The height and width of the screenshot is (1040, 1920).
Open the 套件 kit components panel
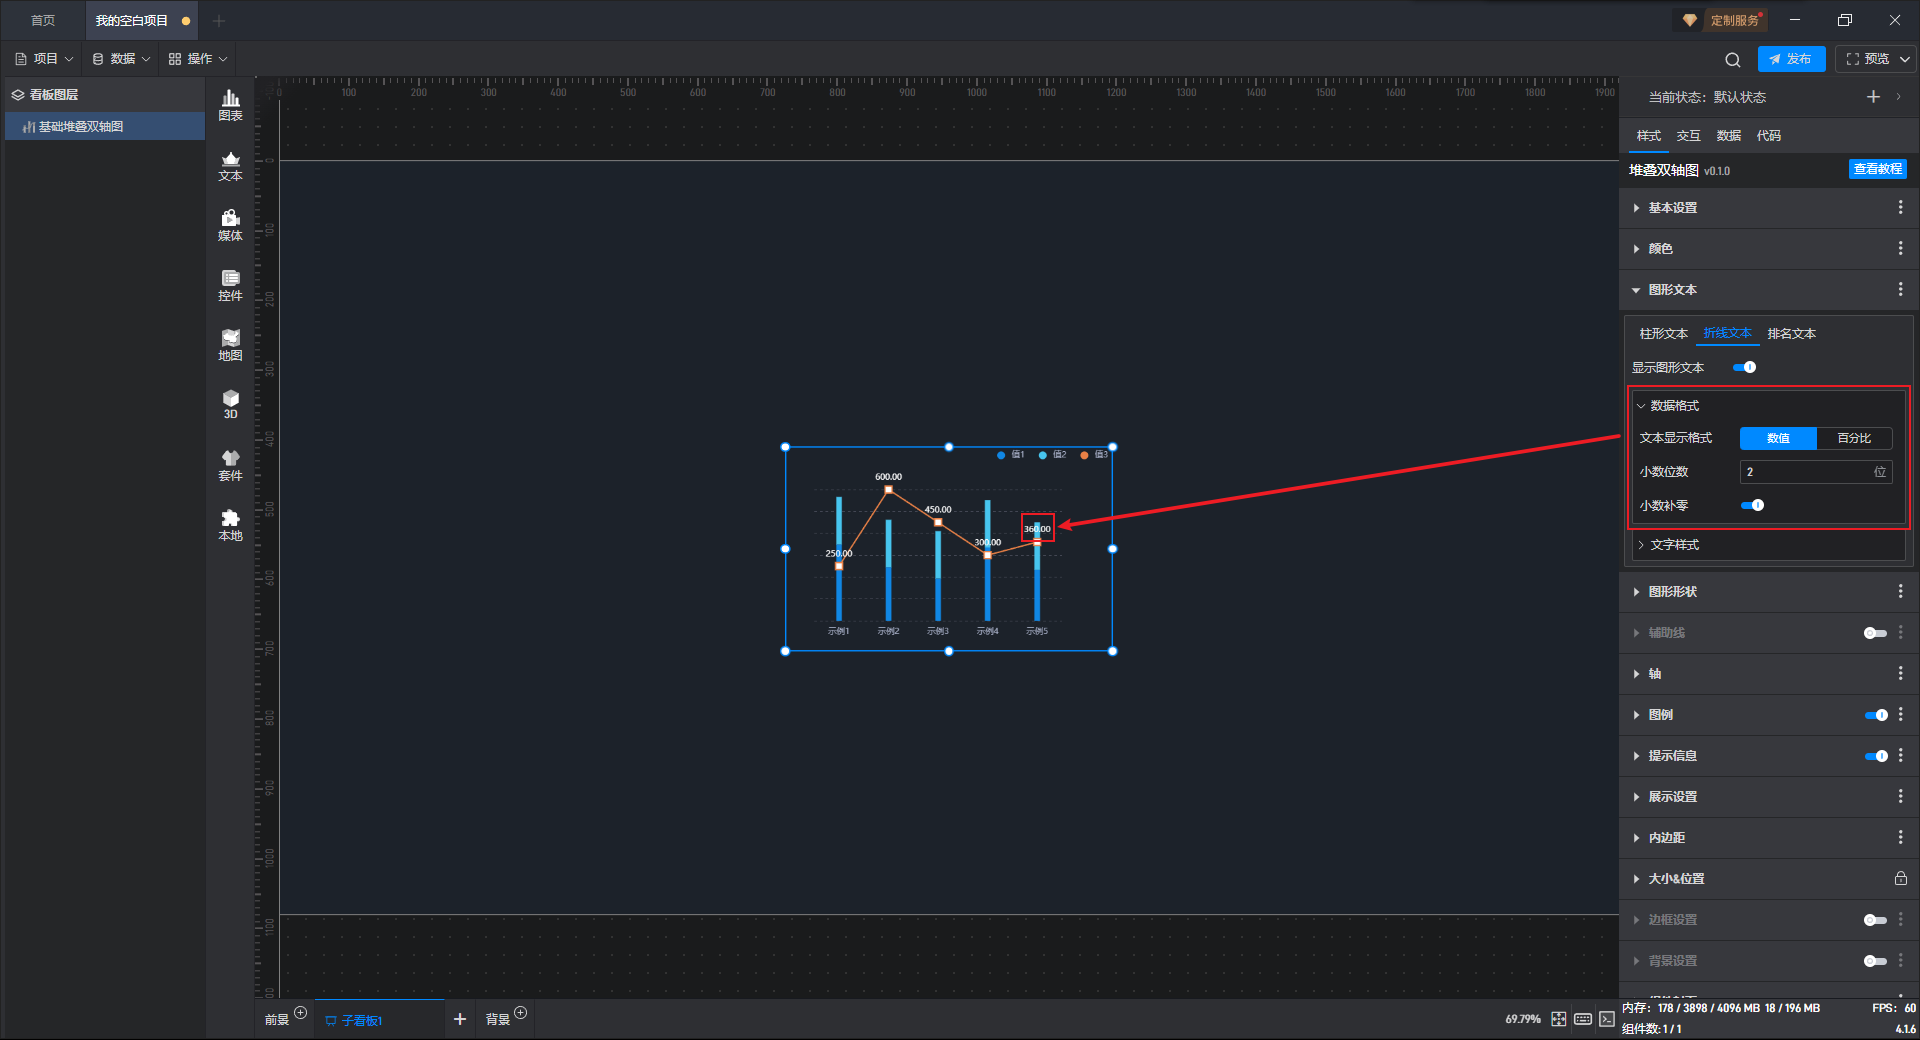pos(230,465)
